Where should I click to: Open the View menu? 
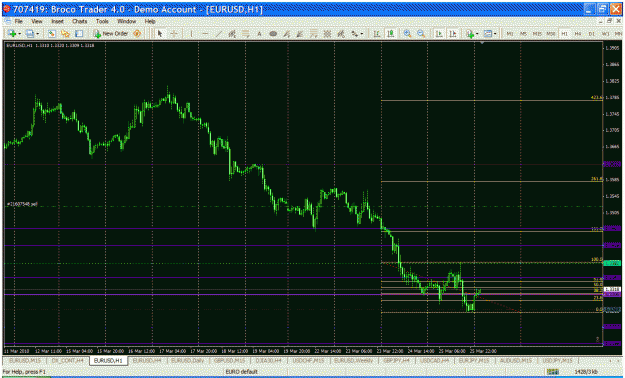click(x=37, y=21)
